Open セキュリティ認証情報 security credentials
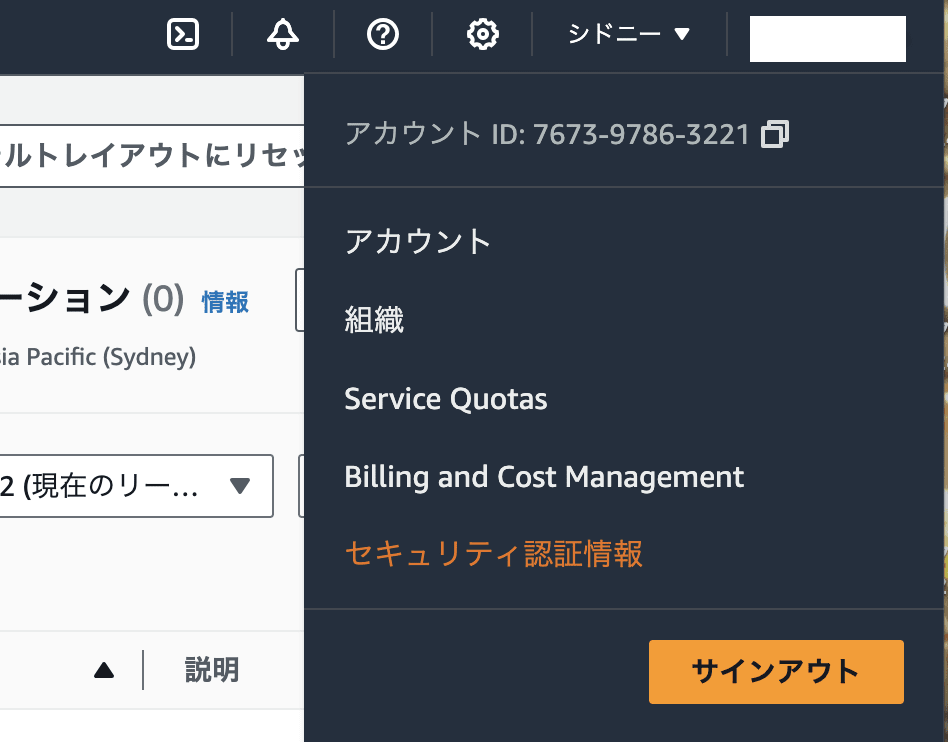Screen dimensions: 948x742 [x=495, y=554]
